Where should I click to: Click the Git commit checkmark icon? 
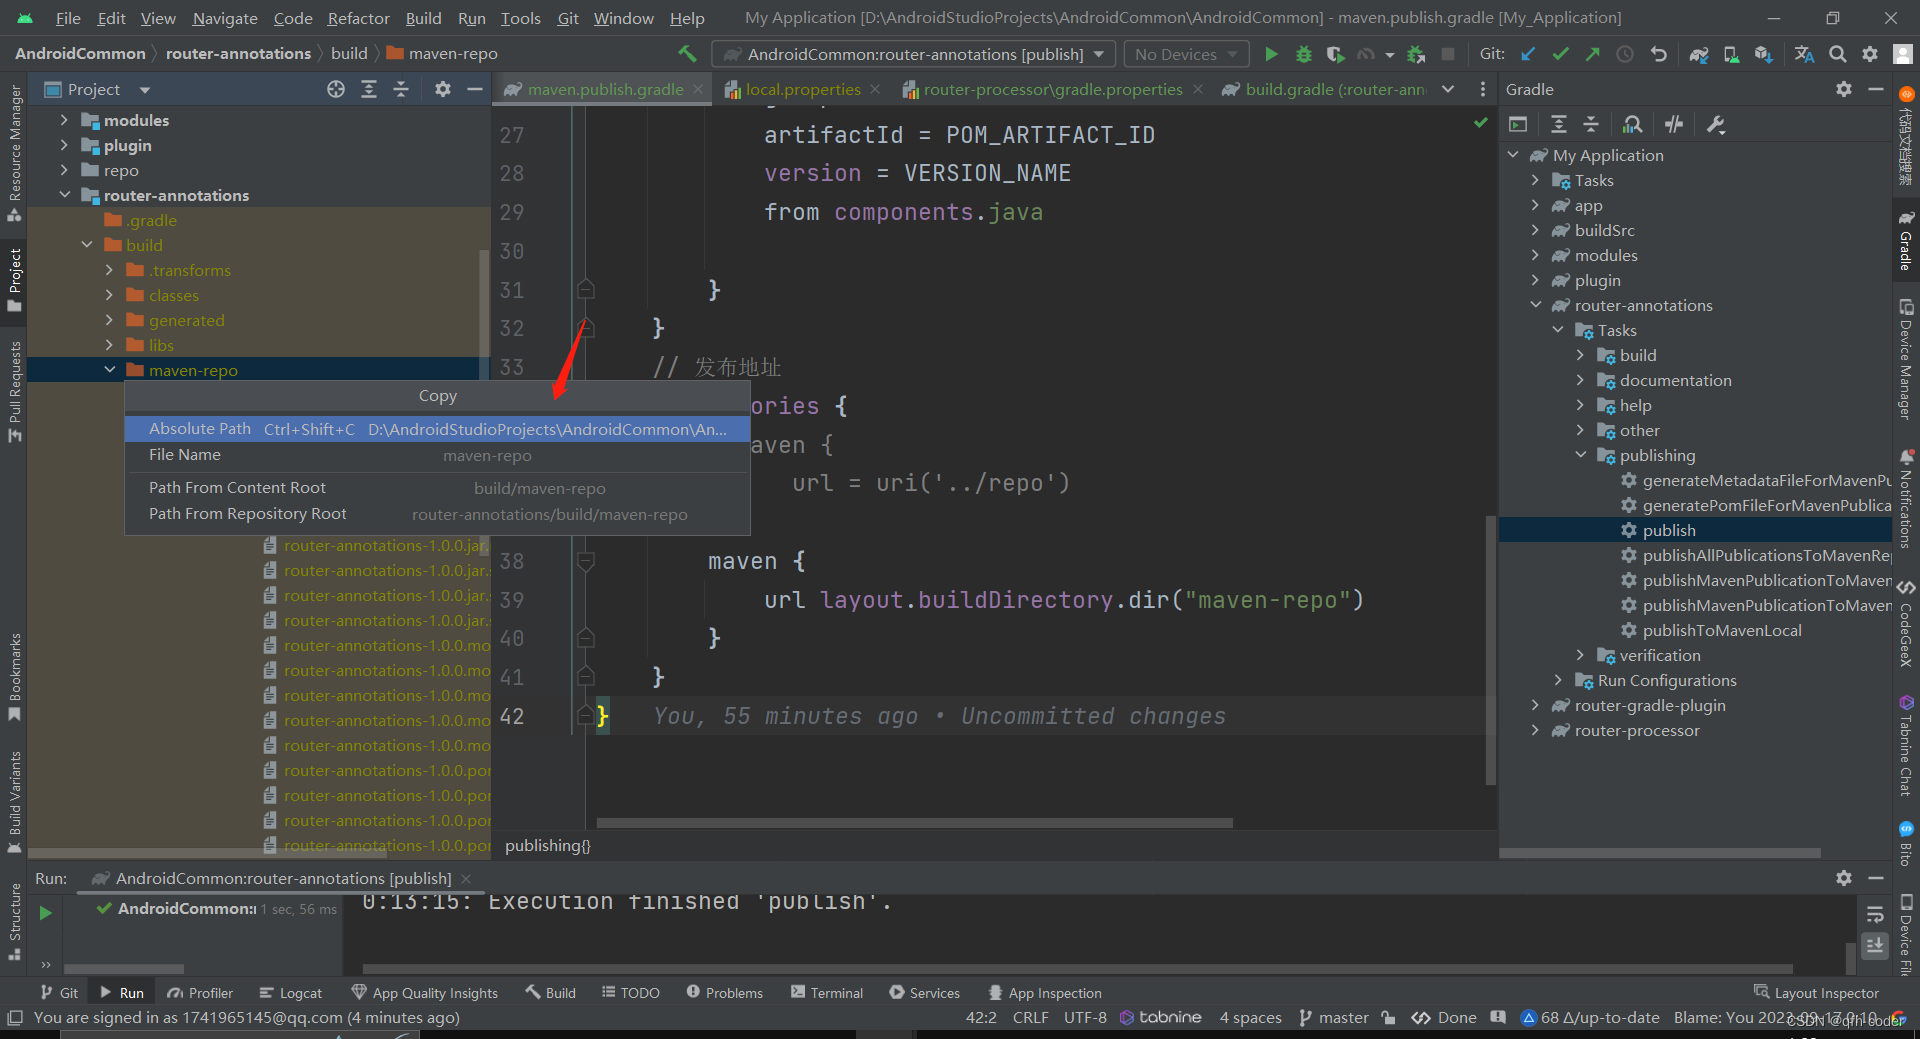(1560, 54)
